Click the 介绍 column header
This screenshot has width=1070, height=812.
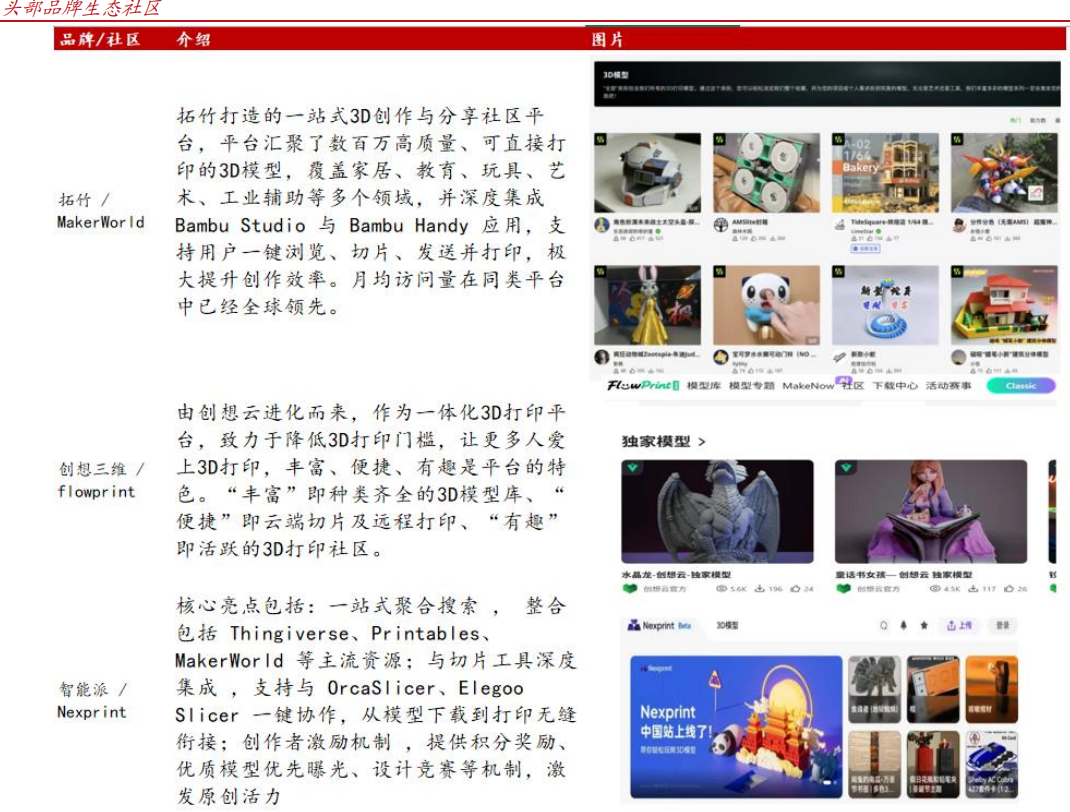[x=193, y=39]
